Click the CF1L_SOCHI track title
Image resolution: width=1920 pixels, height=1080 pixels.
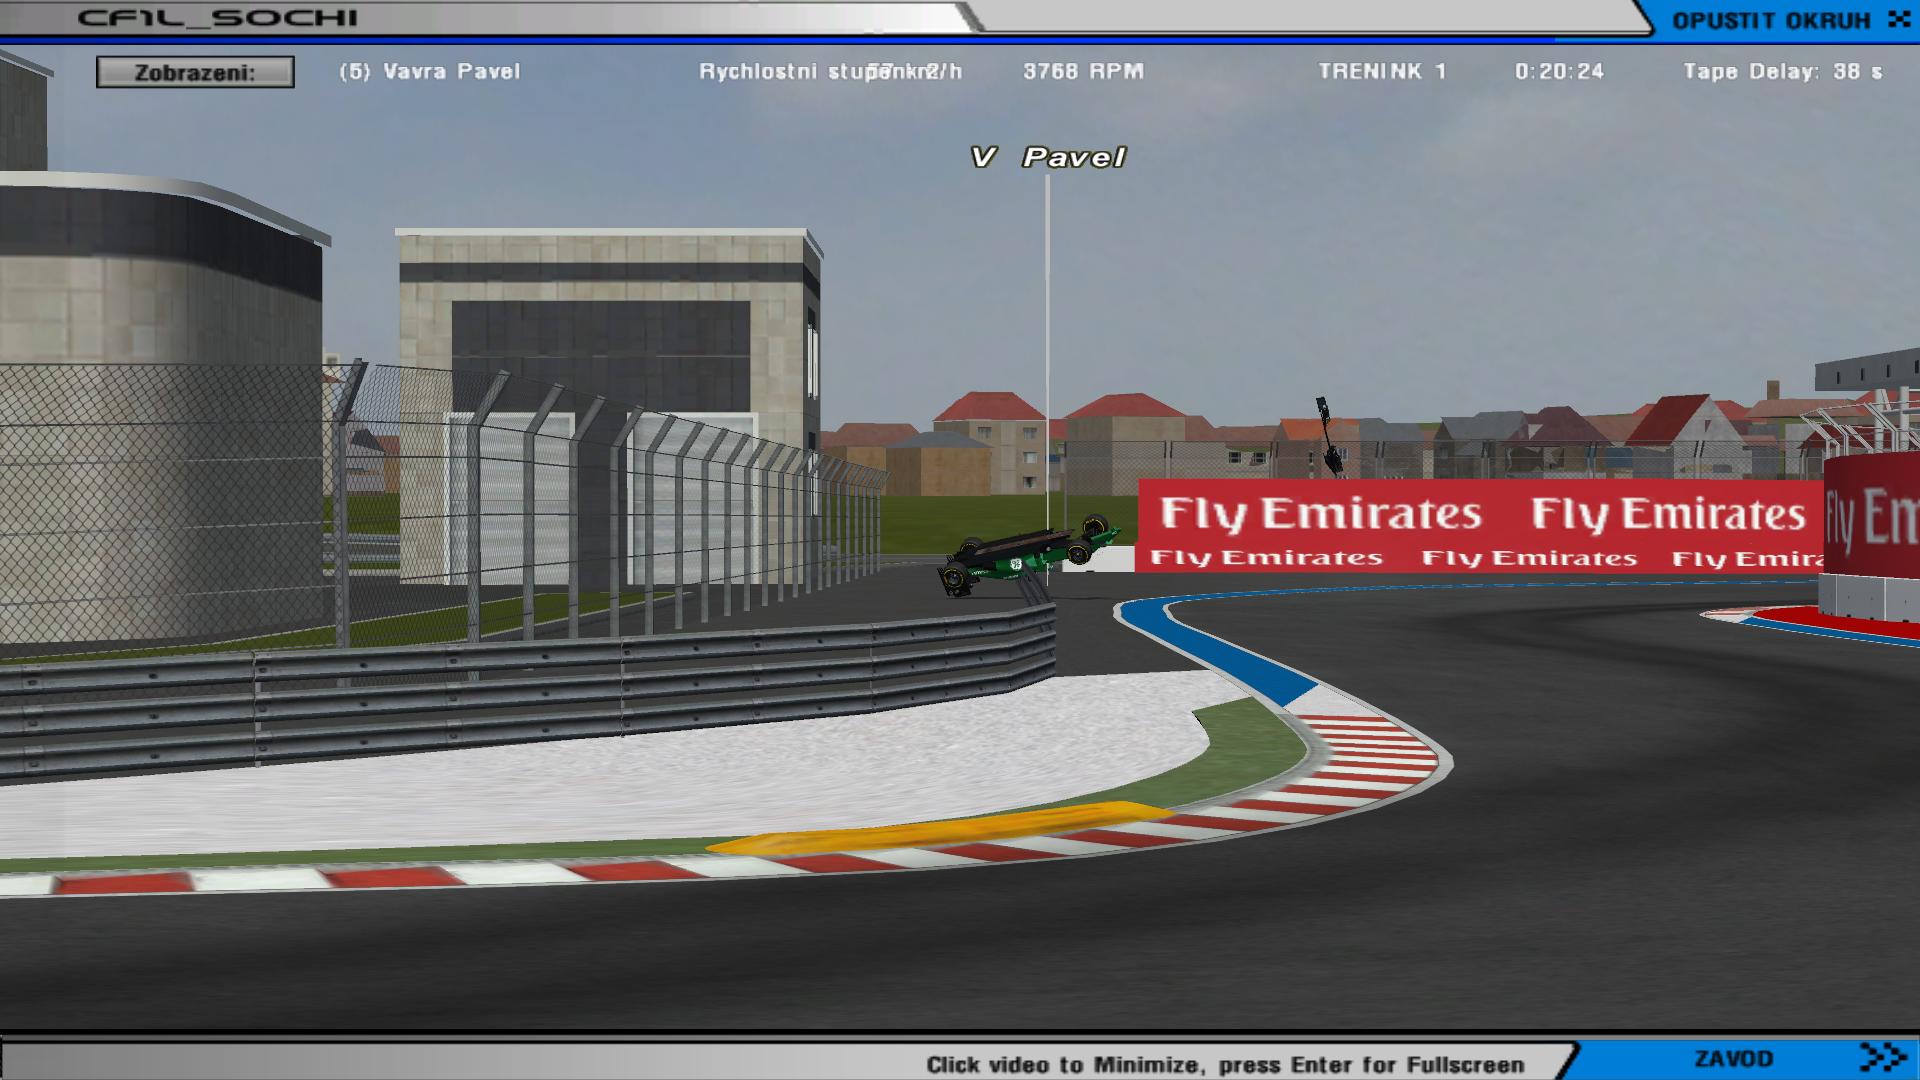[217, 18]
